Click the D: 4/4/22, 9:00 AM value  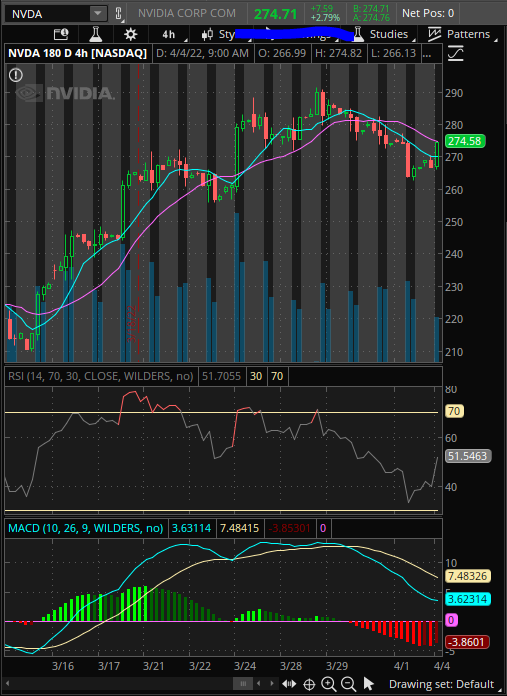[x=202, y=53]
